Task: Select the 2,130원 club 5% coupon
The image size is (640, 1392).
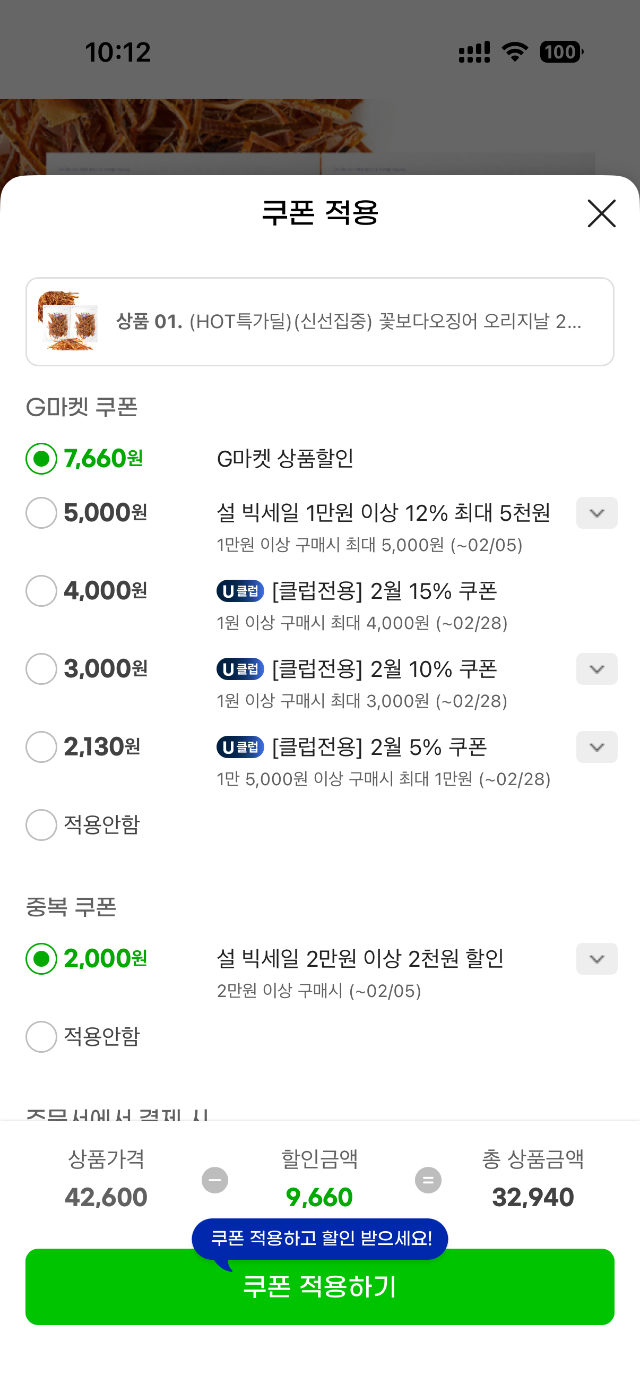Action: (x=41, y=747)
